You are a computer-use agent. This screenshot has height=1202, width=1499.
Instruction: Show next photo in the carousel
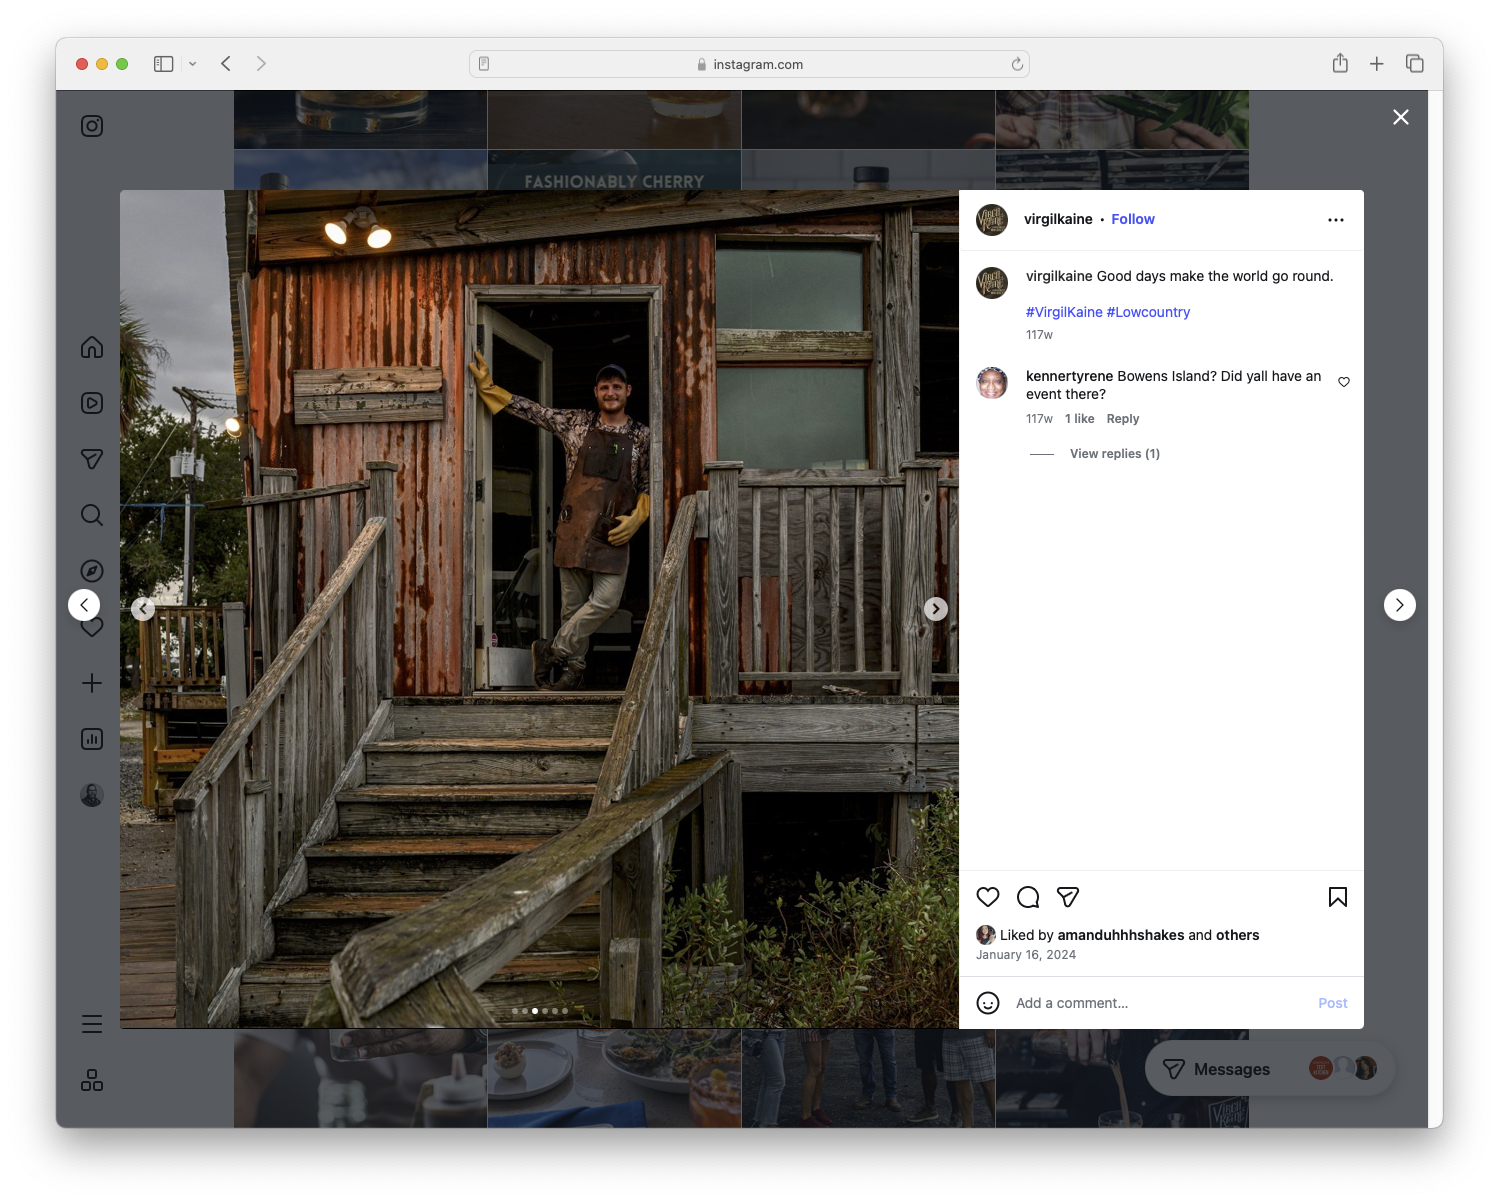936,609
